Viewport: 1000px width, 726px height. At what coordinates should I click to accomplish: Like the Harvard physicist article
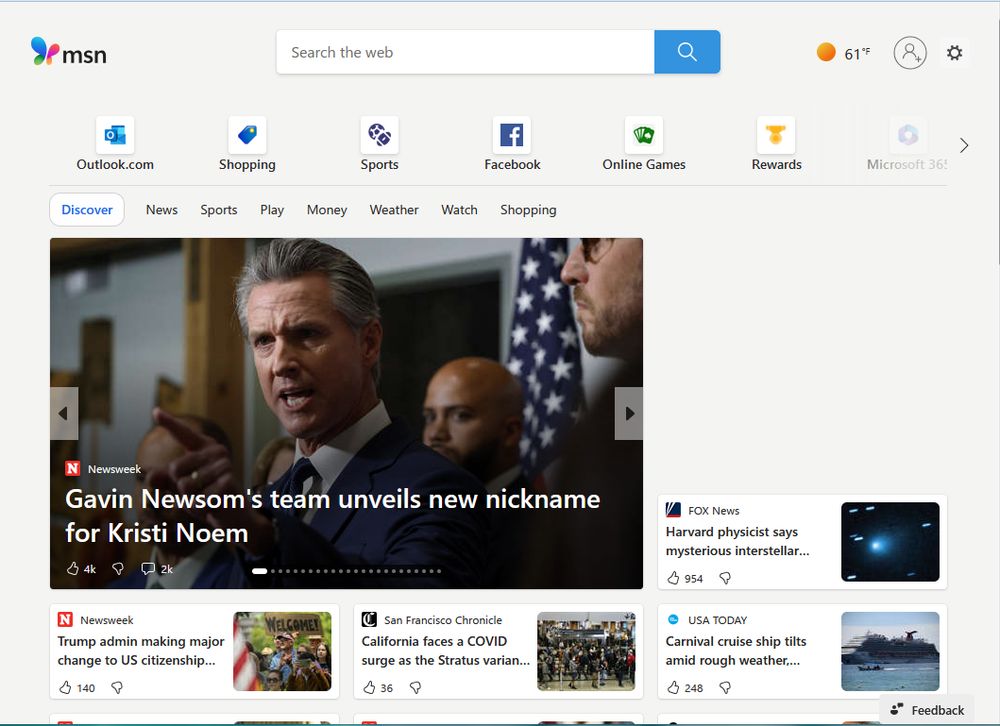(x=673, y=578)
